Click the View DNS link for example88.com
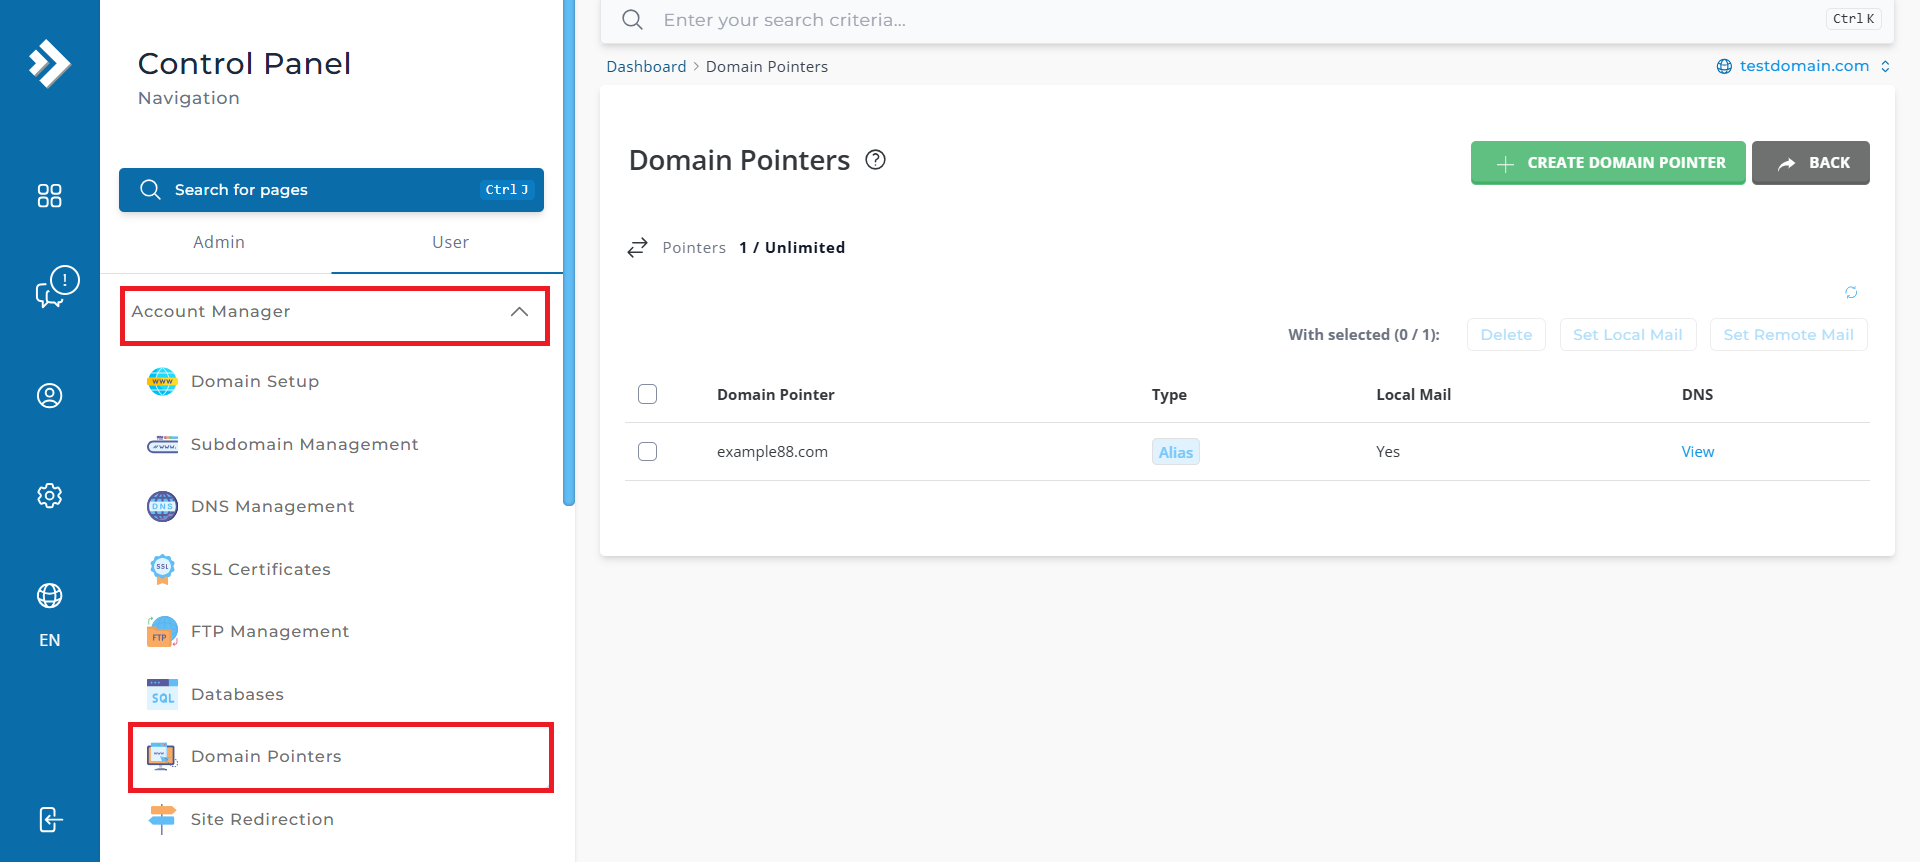1920x862 pixels. pyautogui.click(x=1698, y=452)
